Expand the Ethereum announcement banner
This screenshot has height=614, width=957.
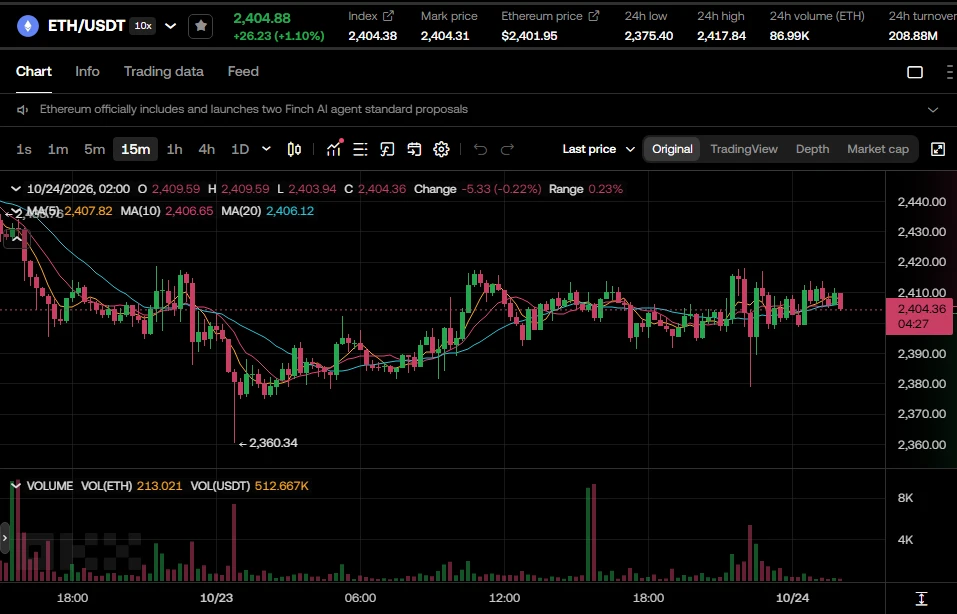pos(933,110)
